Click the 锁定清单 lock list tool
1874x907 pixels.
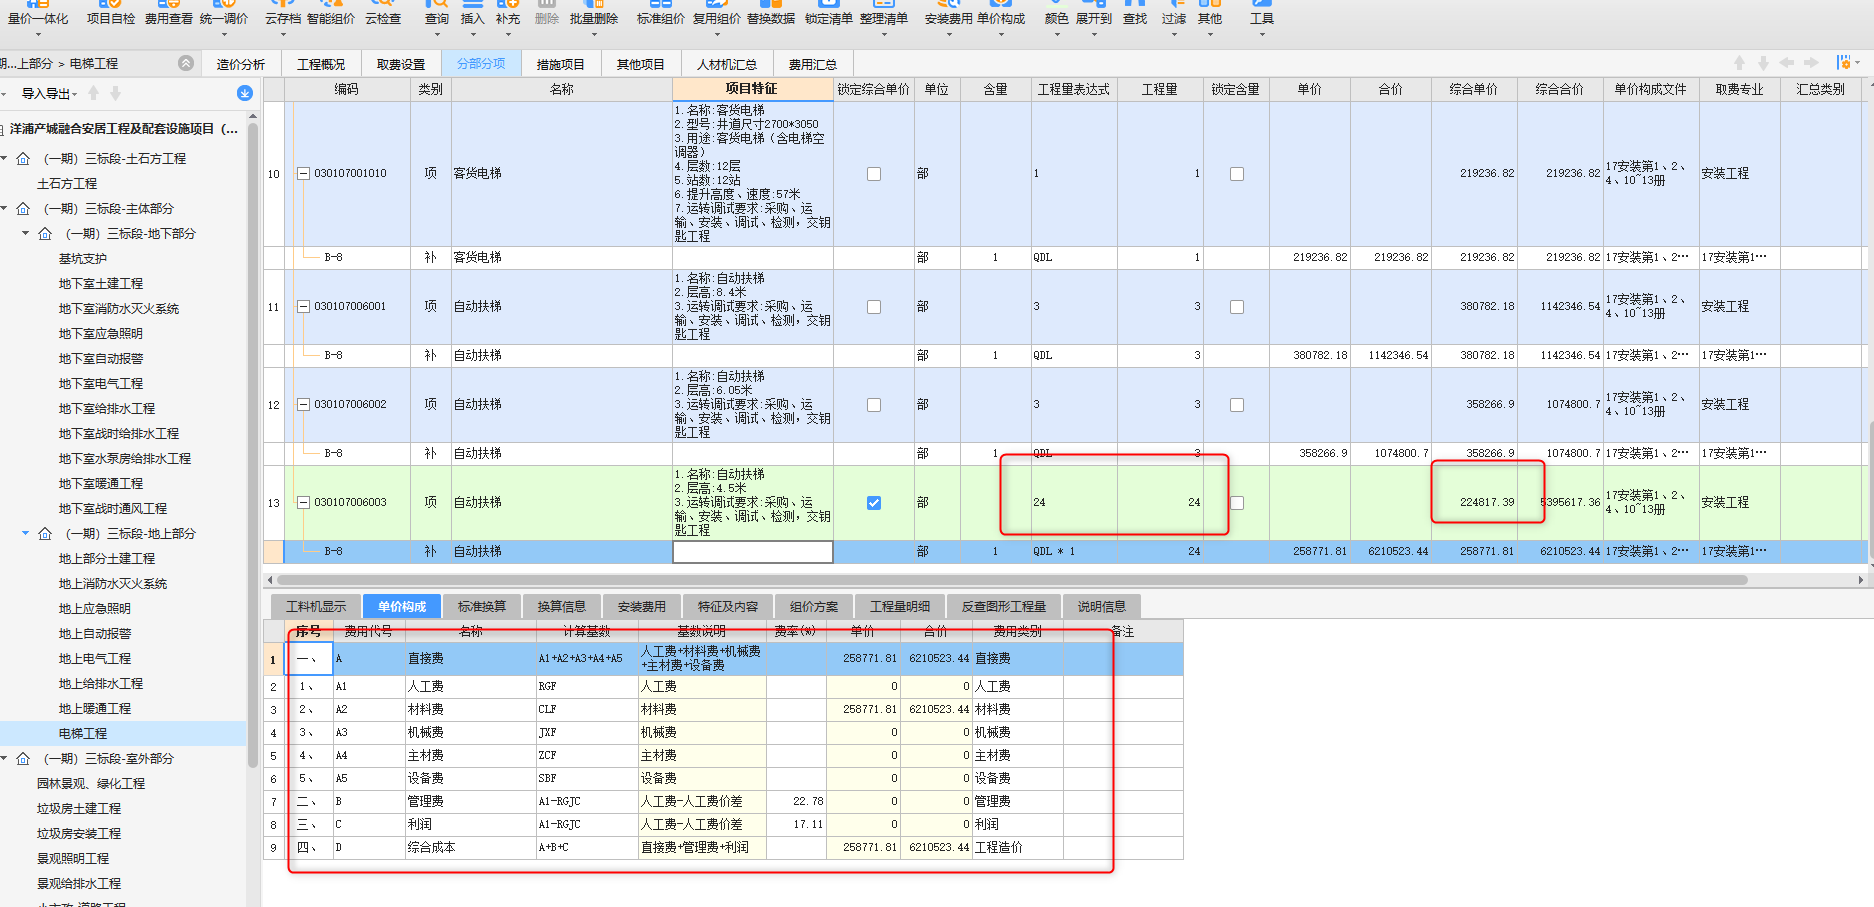[829, 14]
